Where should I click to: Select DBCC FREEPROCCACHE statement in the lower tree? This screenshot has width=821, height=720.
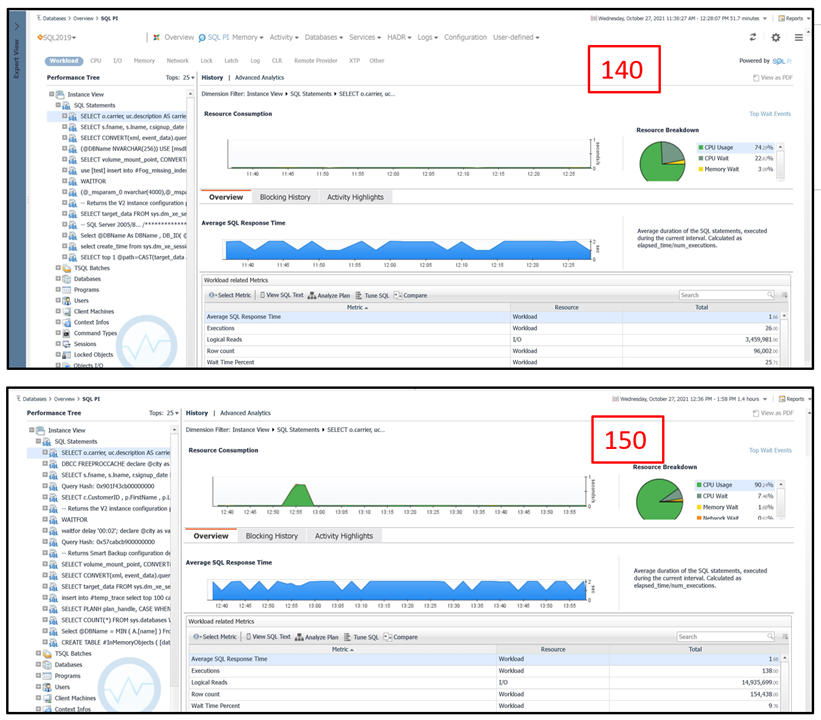point(115,464)
